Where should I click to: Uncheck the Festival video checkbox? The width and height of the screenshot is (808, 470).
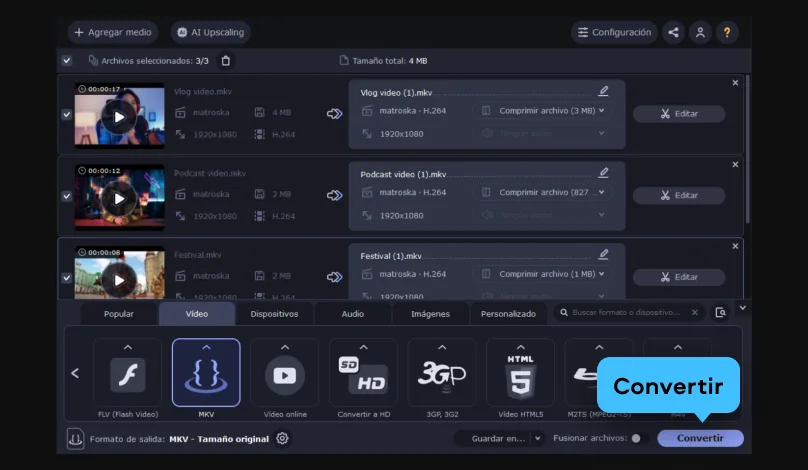tap(67, 278)
